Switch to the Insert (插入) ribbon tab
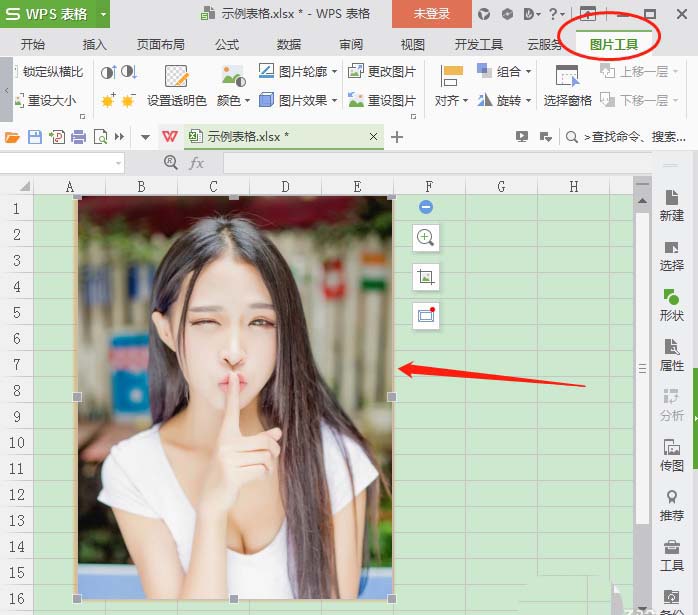The height and width of the screenshot is (615, 698). click(95, 45)
